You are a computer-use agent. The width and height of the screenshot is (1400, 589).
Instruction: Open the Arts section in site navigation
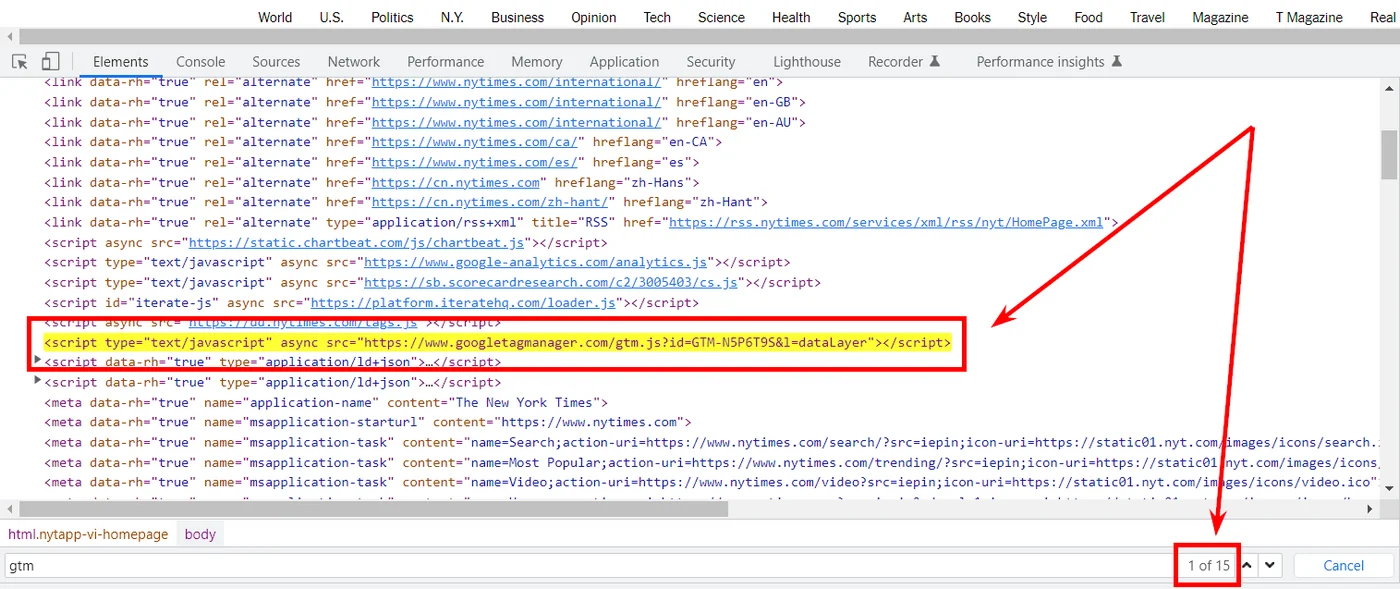click(x=915, y=17)
